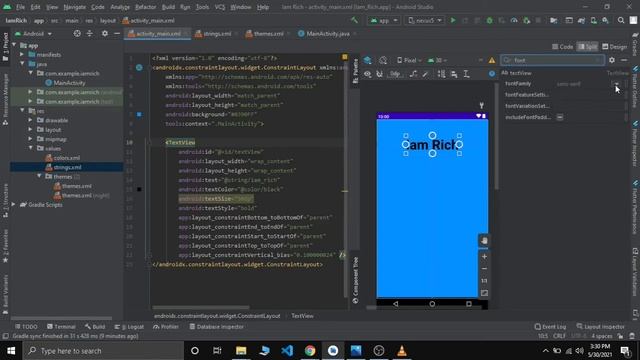This screenshot has width=640, height=360.
Task: Click the Align icon in design toolbar
Action: point(454,74)
